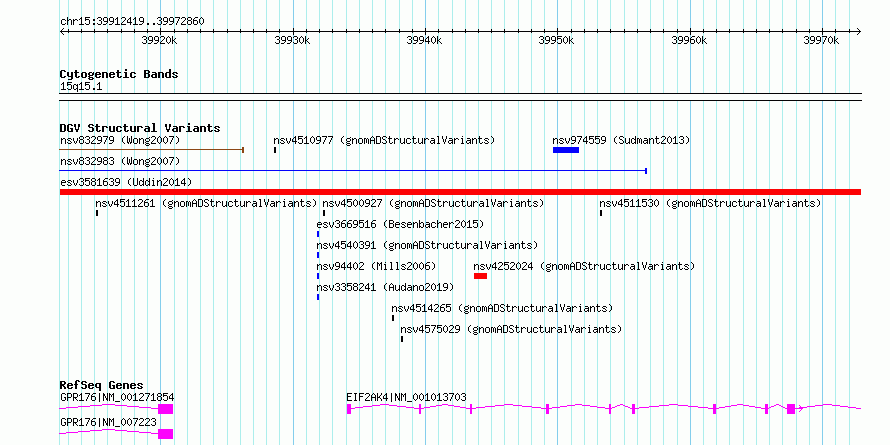Select the nsv4511261 black variant tick
Viewport: 890px width, 445px height.
pyautogui.click(x=97, y=213)
